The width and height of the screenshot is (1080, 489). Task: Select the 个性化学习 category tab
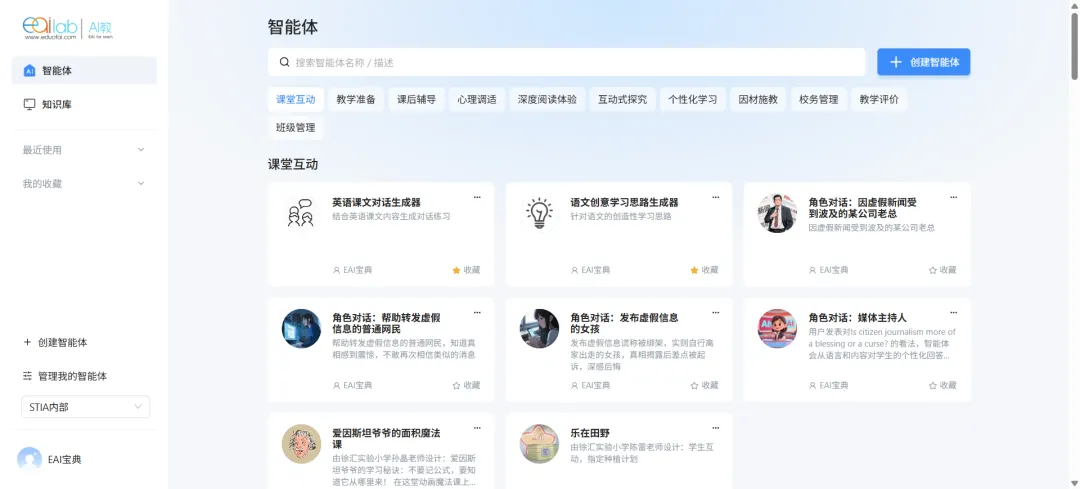[692, 99]
